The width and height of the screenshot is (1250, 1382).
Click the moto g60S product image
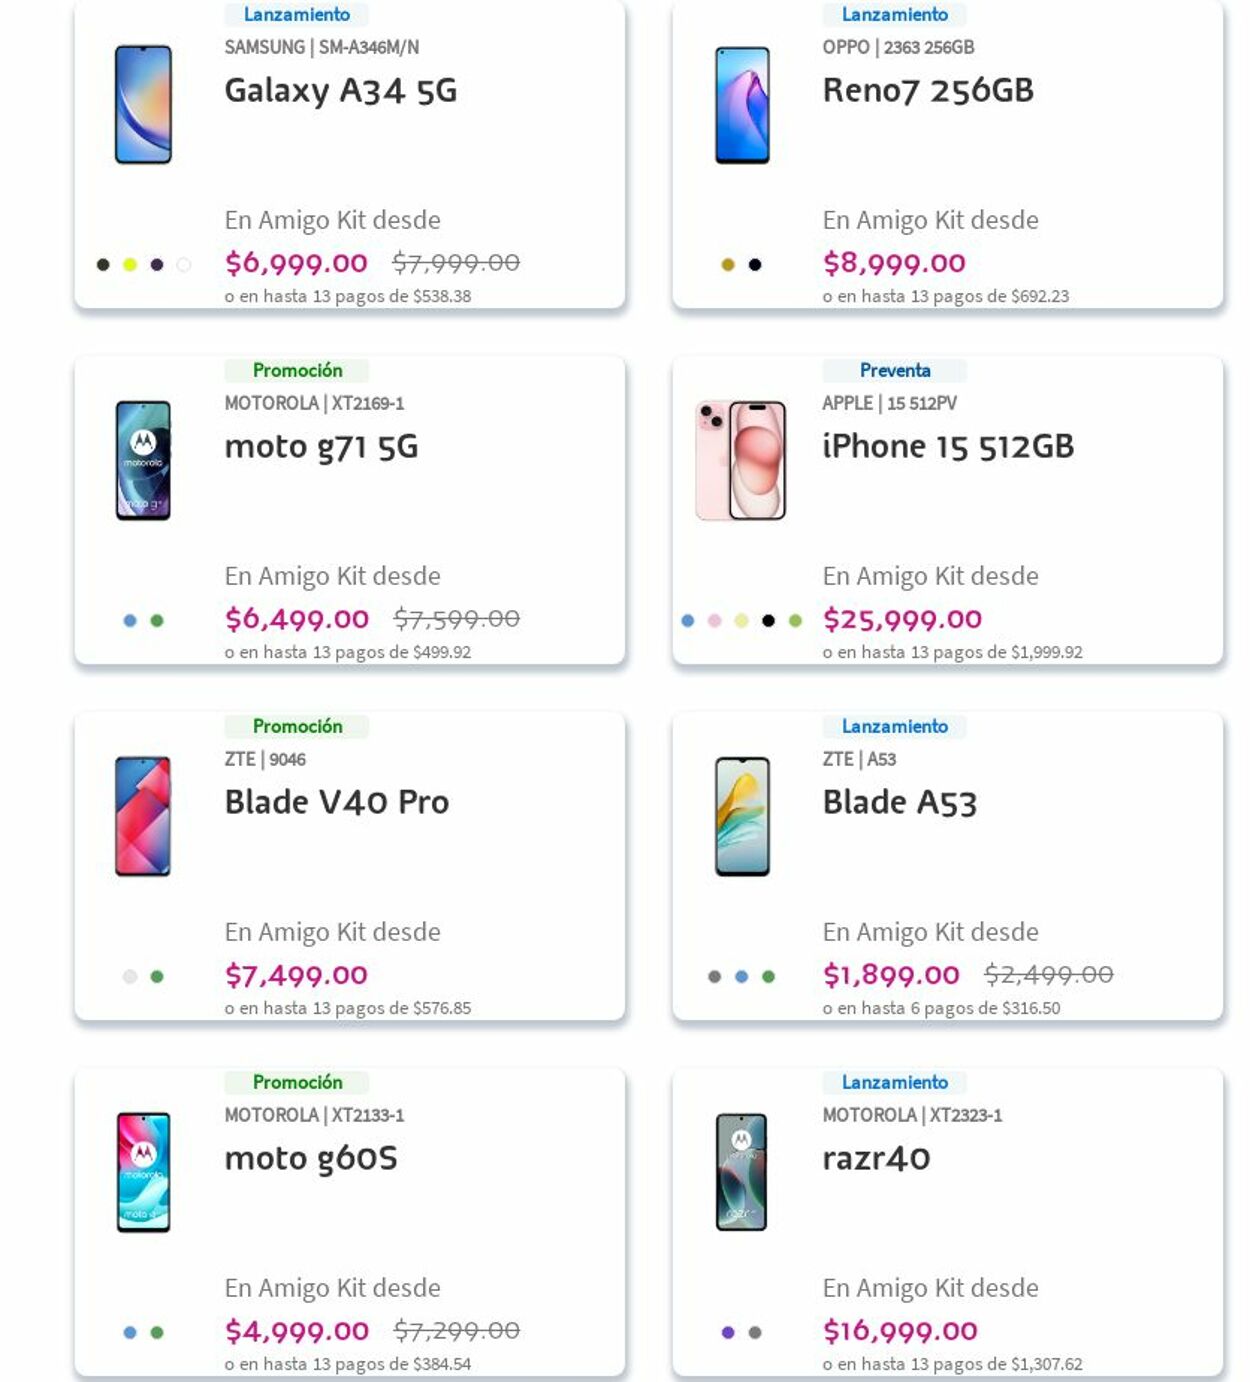click(143, 1172)
